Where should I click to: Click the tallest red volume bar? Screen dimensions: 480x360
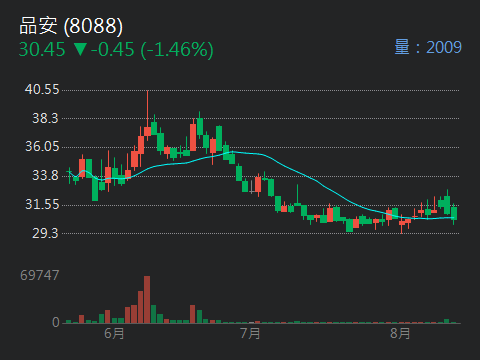147,299
